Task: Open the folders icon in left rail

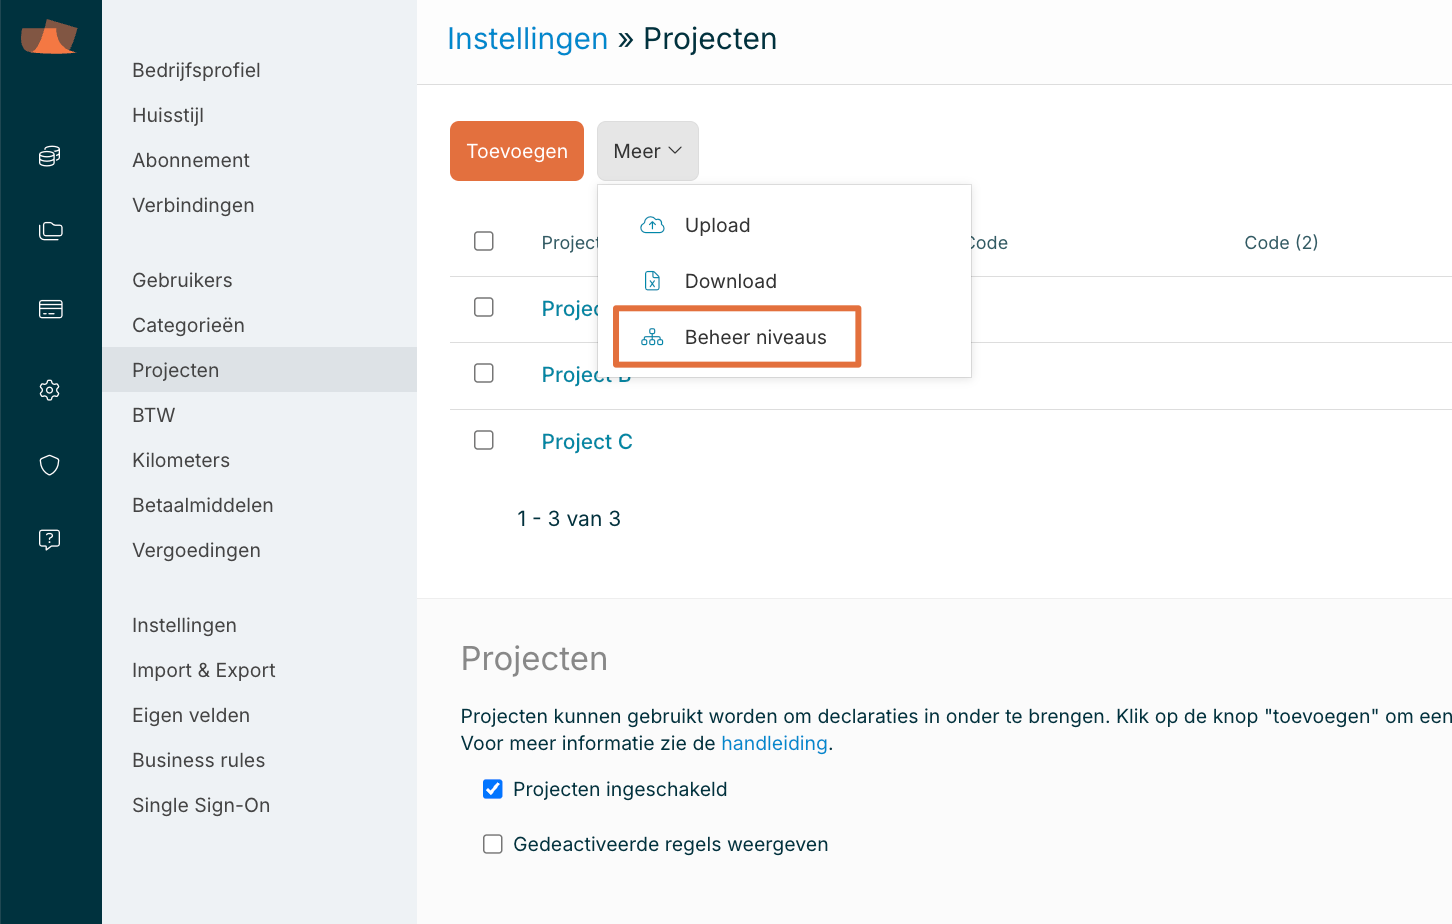Action: click(50, 231)
